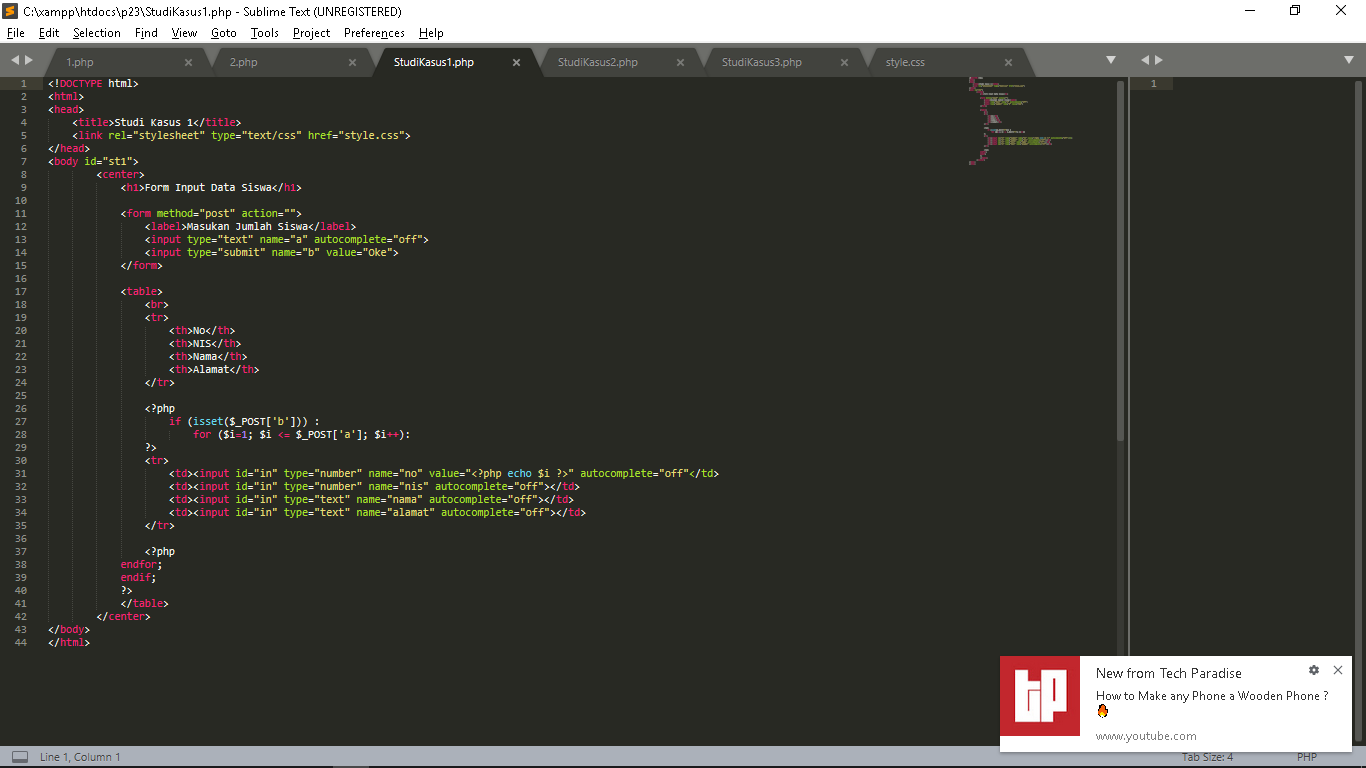Open notification settings via the gear icon

click(1313, 670)
